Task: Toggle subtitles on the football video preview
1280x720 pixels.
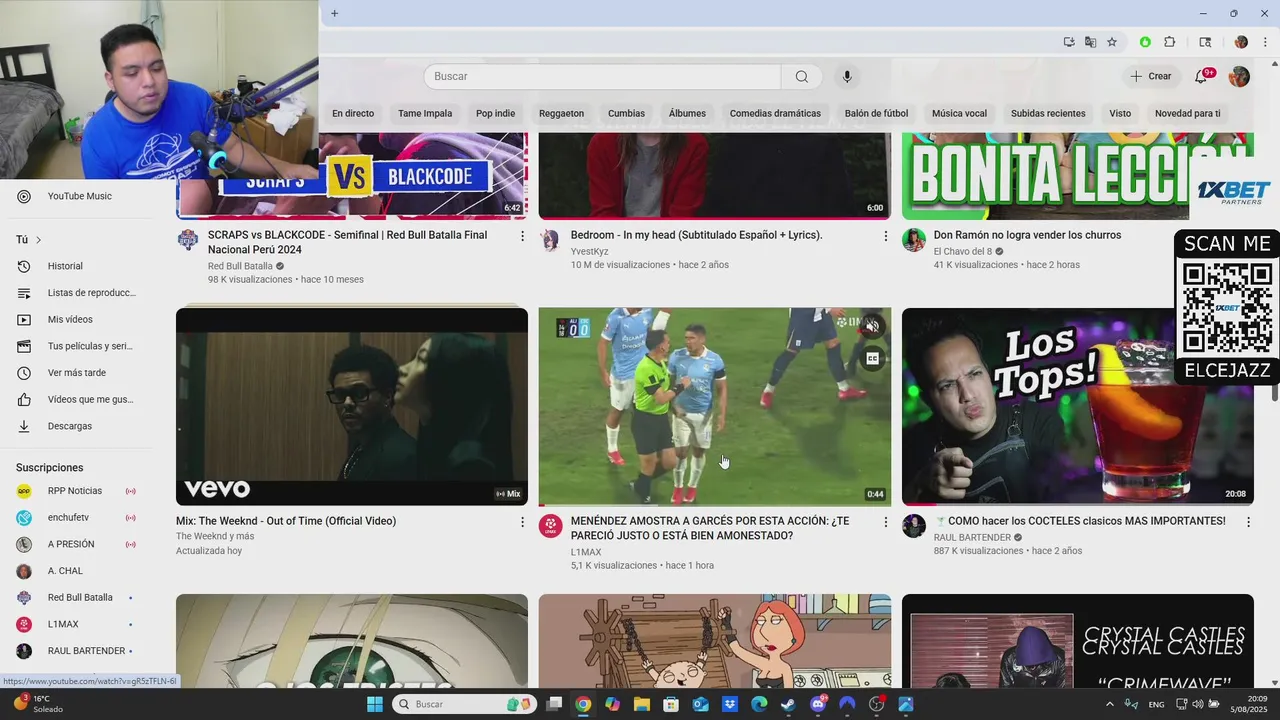Action: point(872,358)
